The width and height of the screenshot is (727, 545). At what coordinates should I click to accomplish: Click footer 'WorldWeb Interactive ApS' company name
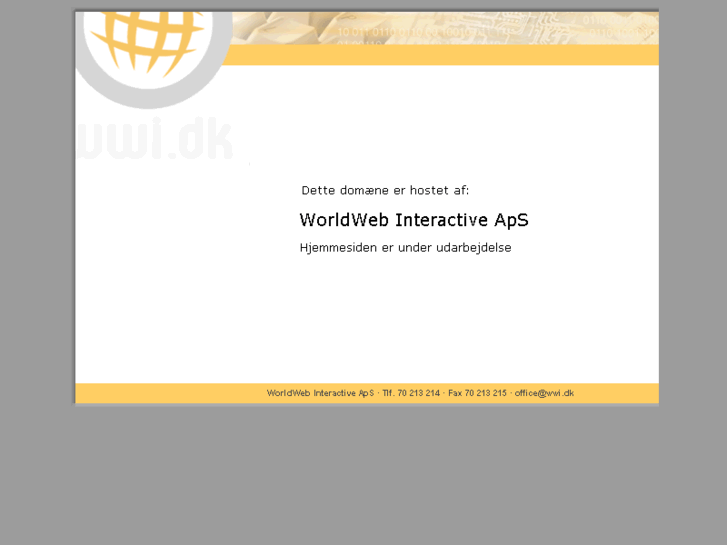click(320, 393)
